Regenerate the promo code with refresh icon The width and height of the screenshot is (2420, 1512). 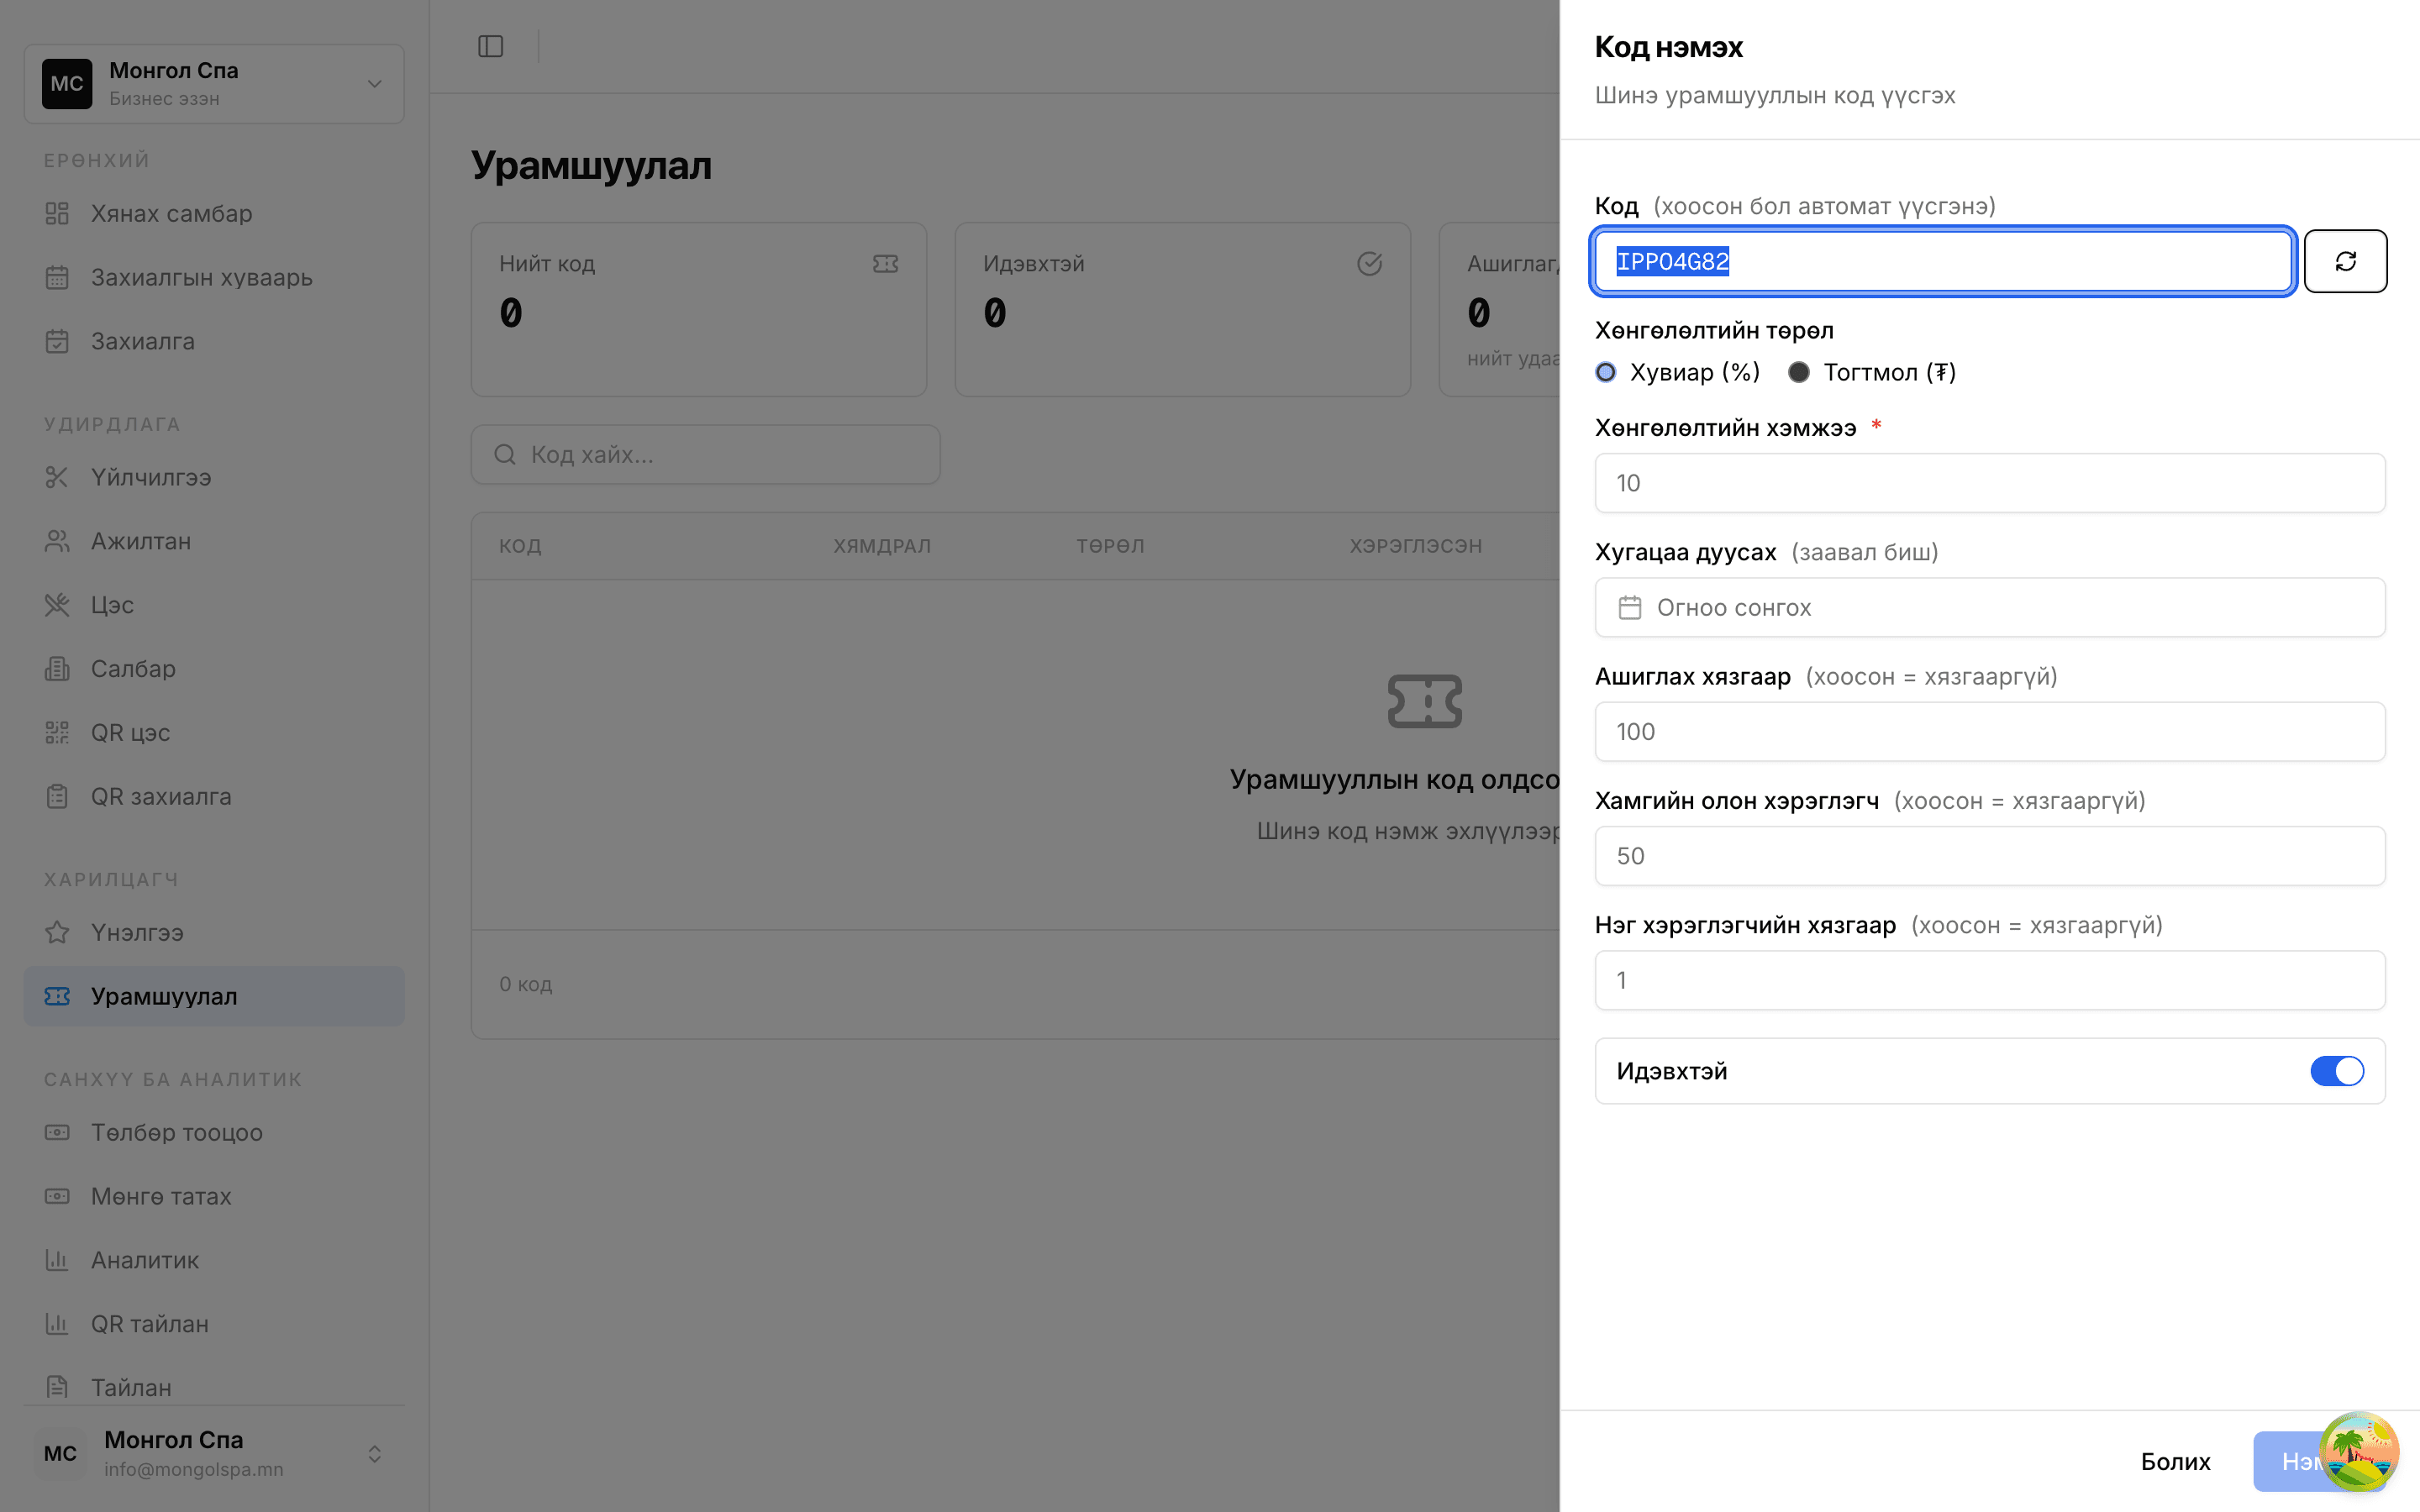[x=2345, y=261]
